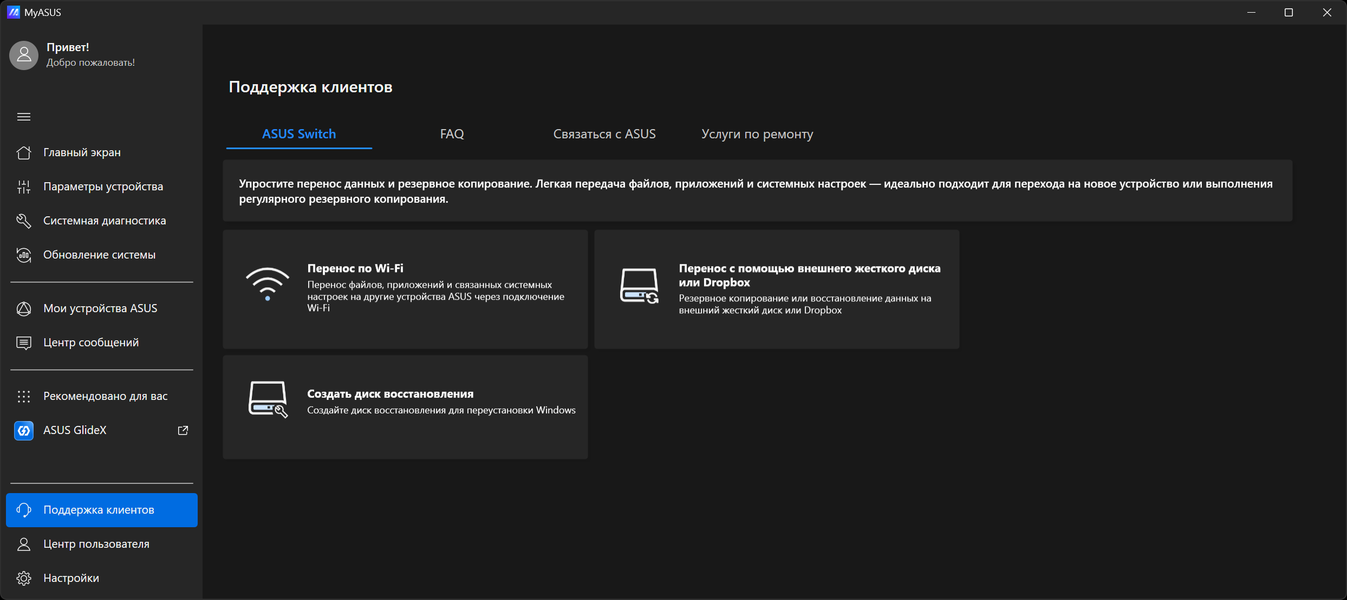
Task: Click the Системная диагностика wrench icon
Action: (24, 221)
